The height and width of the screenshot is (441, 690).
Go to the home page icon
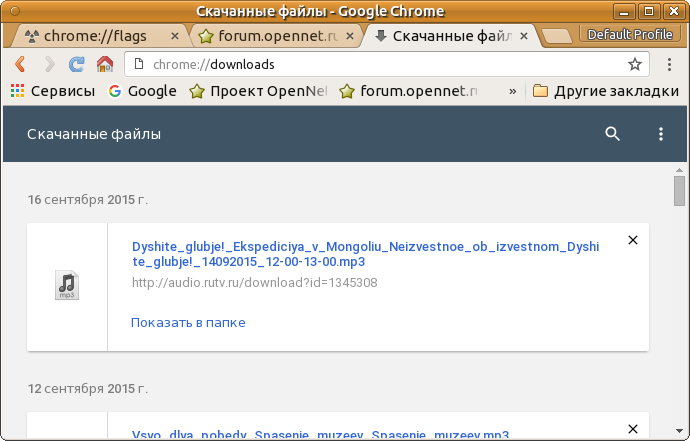[104, 65]
